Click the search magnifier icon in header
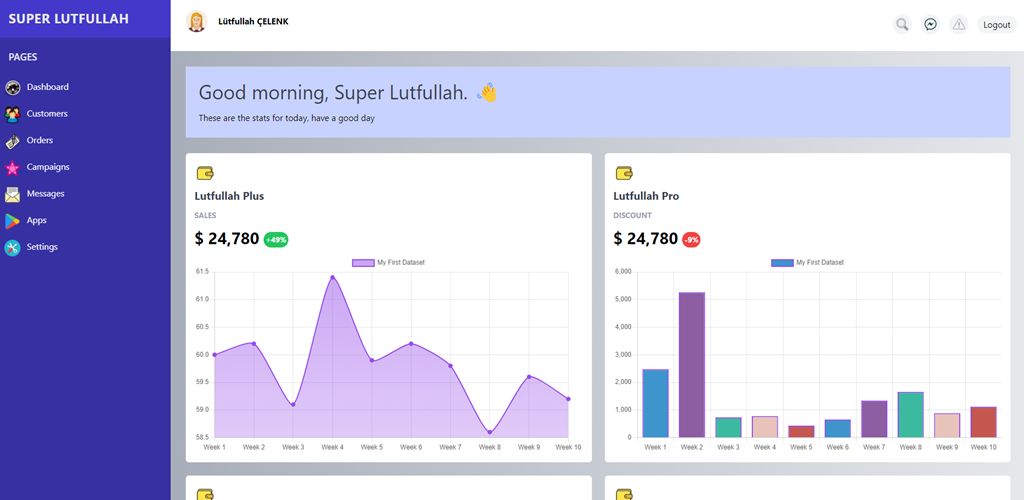 pyautogui.click(x=903, y=25)
